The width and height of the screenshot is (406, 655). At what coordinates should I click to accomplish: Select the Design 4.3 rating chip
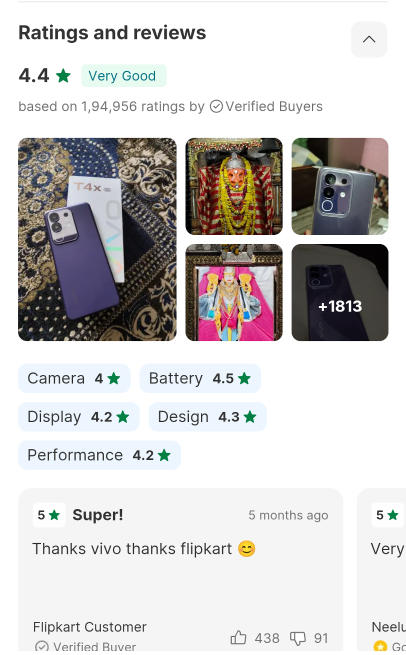[207, 417]
